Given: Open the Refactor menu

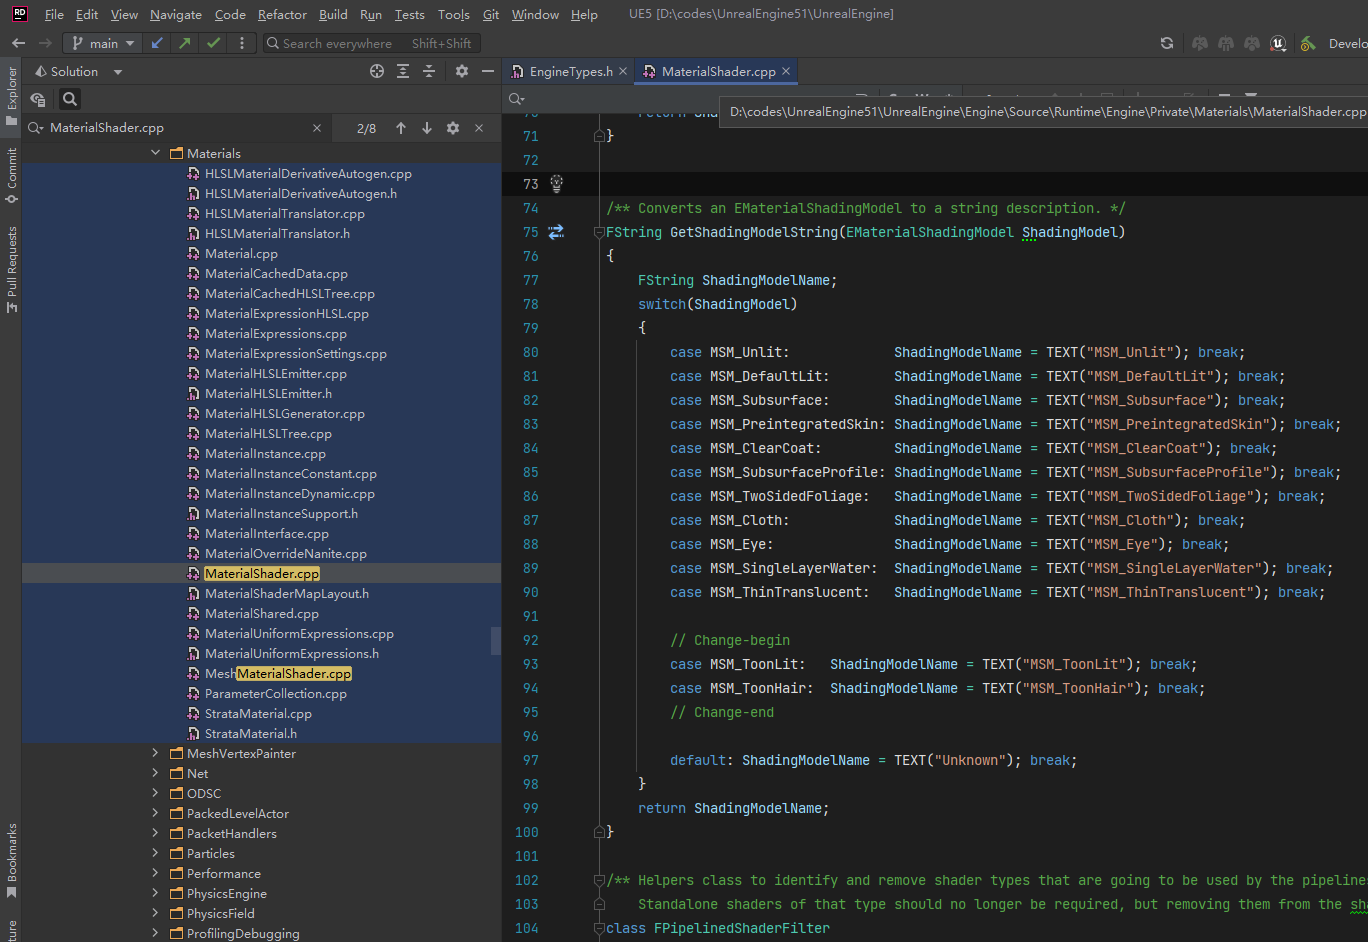Looking at the screenshot, I should (282, 14).
